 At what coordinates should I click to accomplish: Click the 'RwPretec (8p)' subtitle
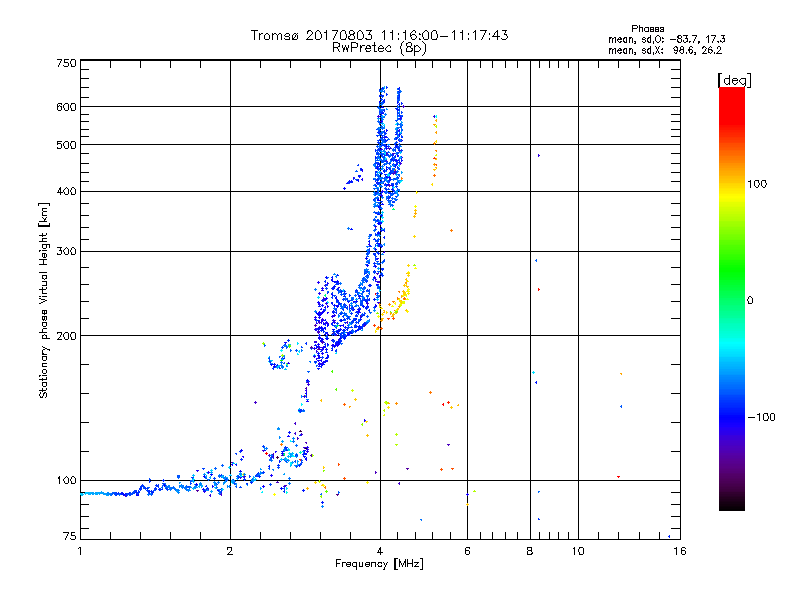pos(379,48)
